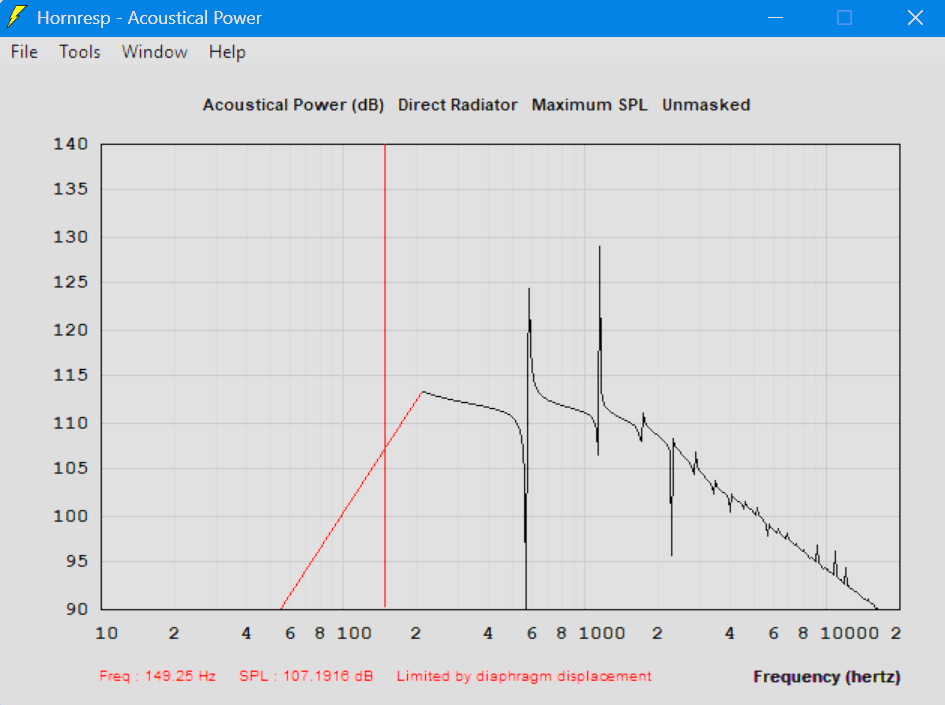Viewport: 945px width, 705px height.
Task: Click the 'Maximum SPL' label
Action: coord(589,105)
